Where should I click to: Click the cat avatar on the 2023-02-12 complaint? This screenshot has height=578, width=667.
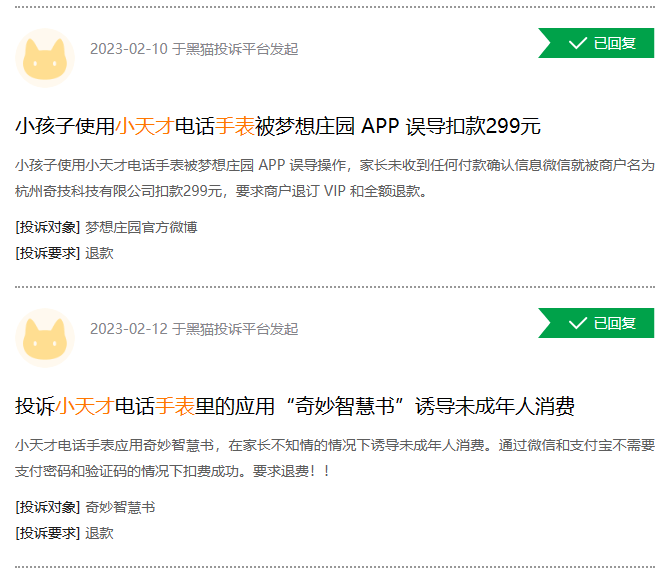[45, 338]
